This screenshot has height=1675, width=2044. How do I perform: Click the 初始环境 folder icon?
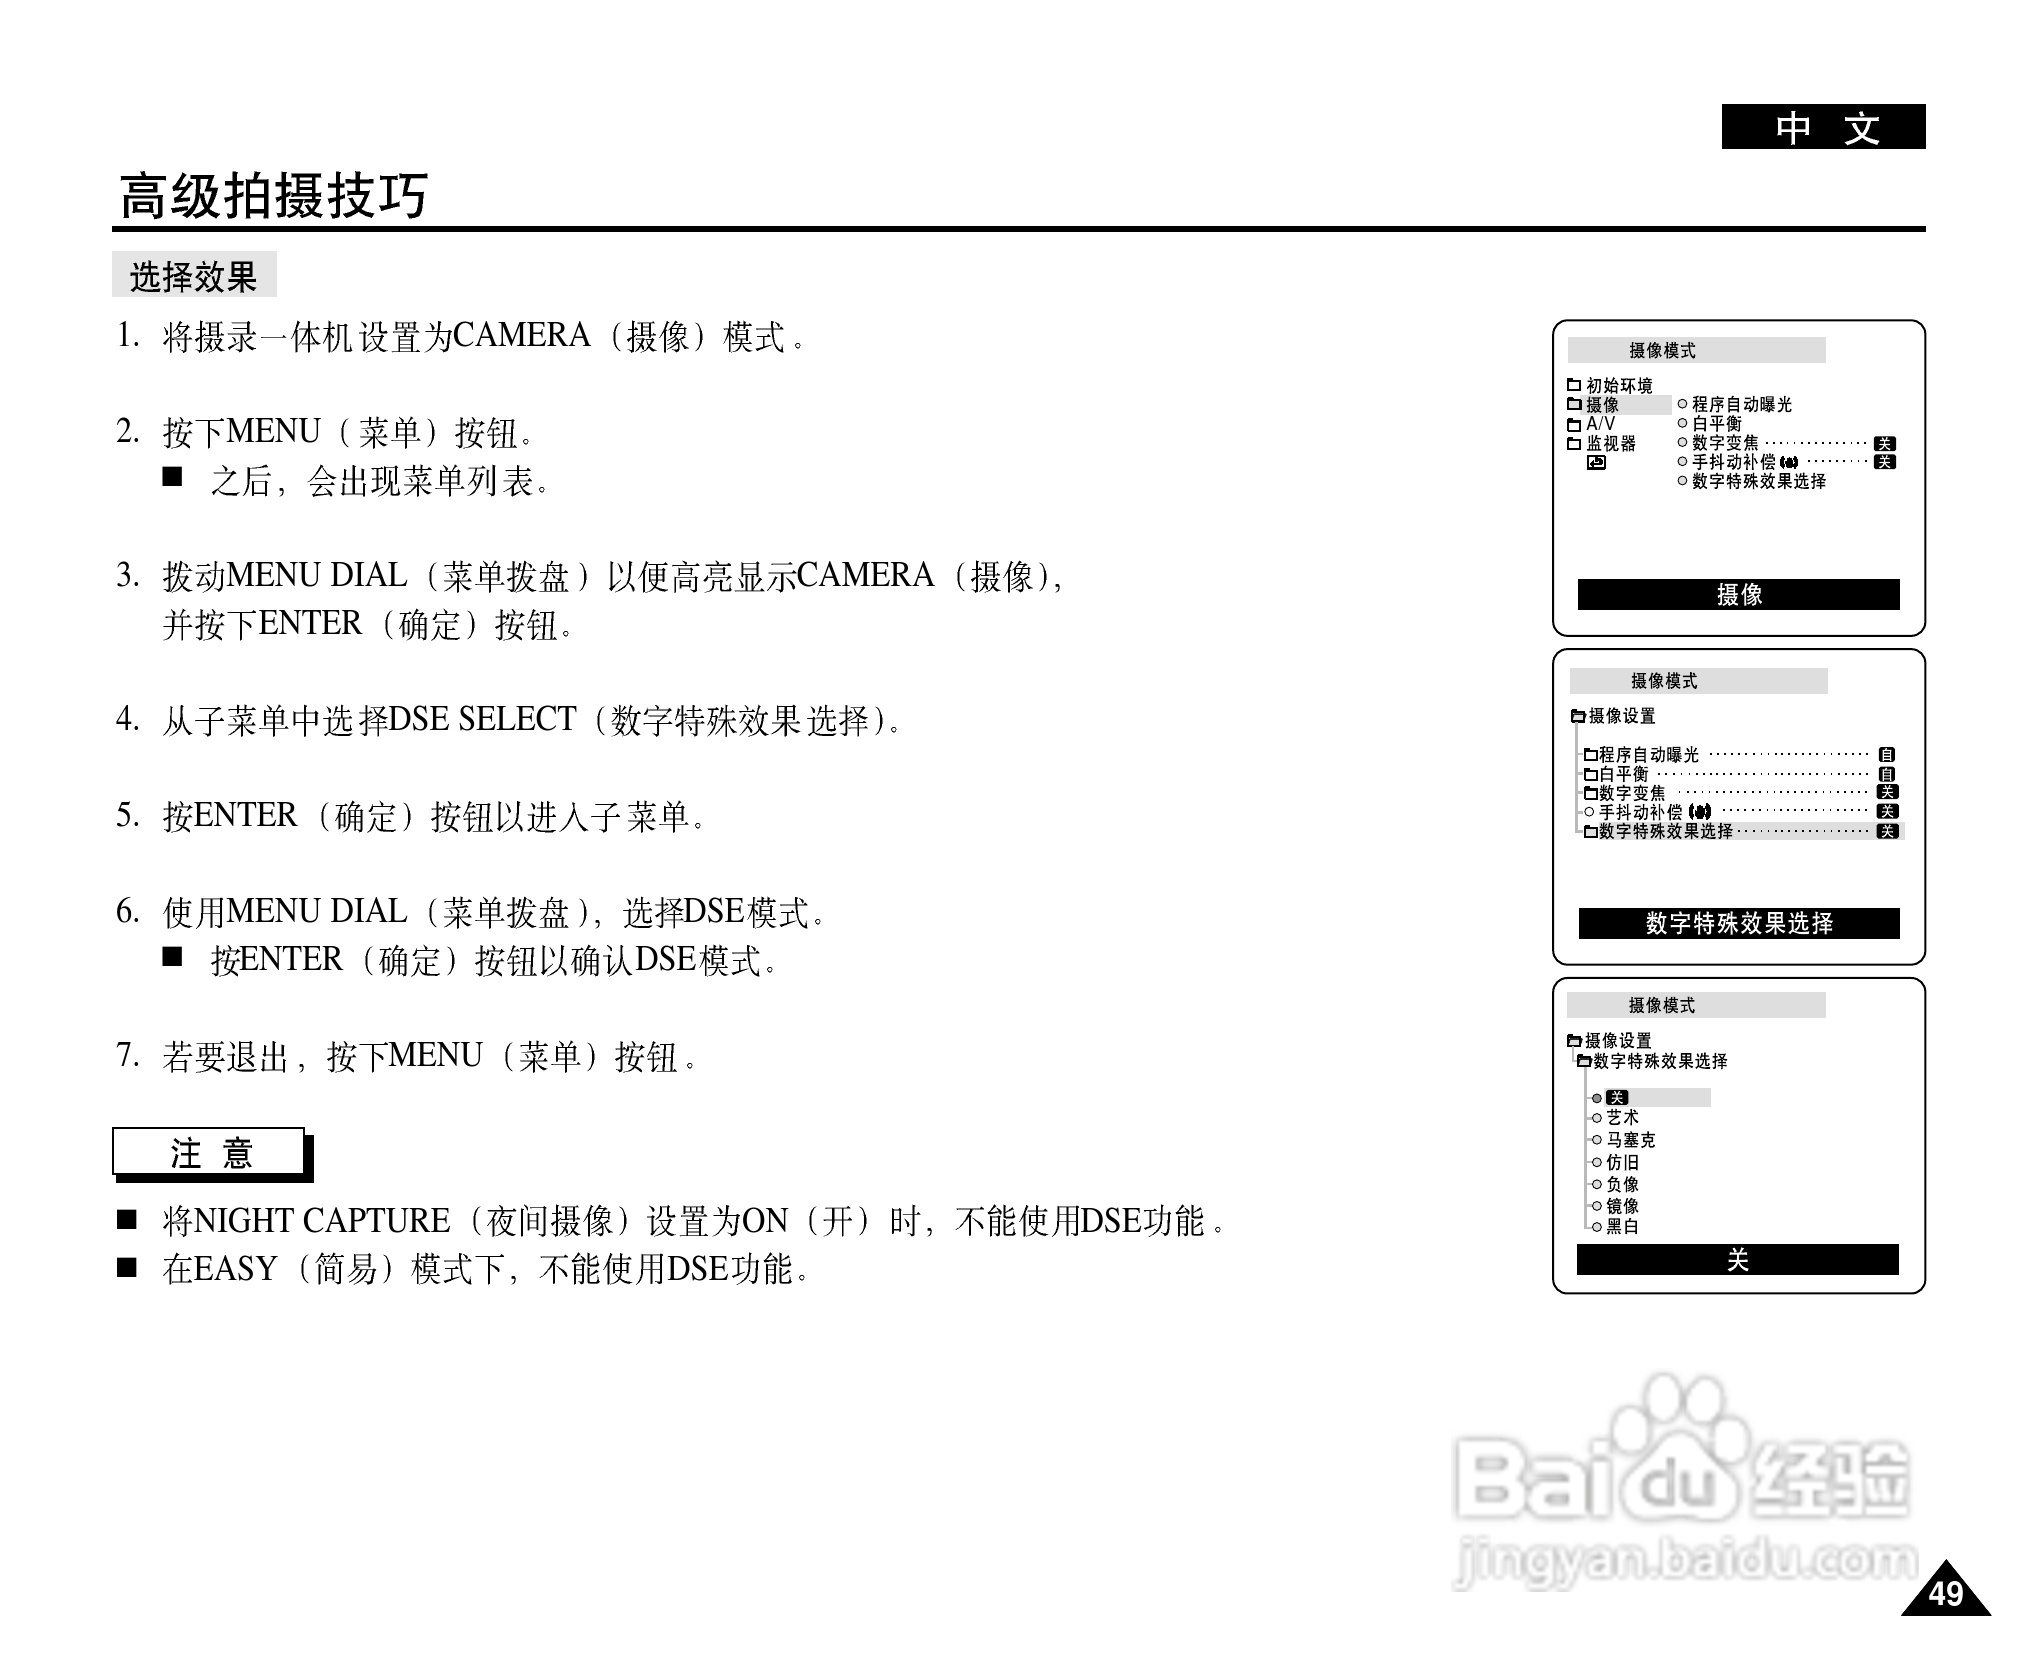(1573, 385)
